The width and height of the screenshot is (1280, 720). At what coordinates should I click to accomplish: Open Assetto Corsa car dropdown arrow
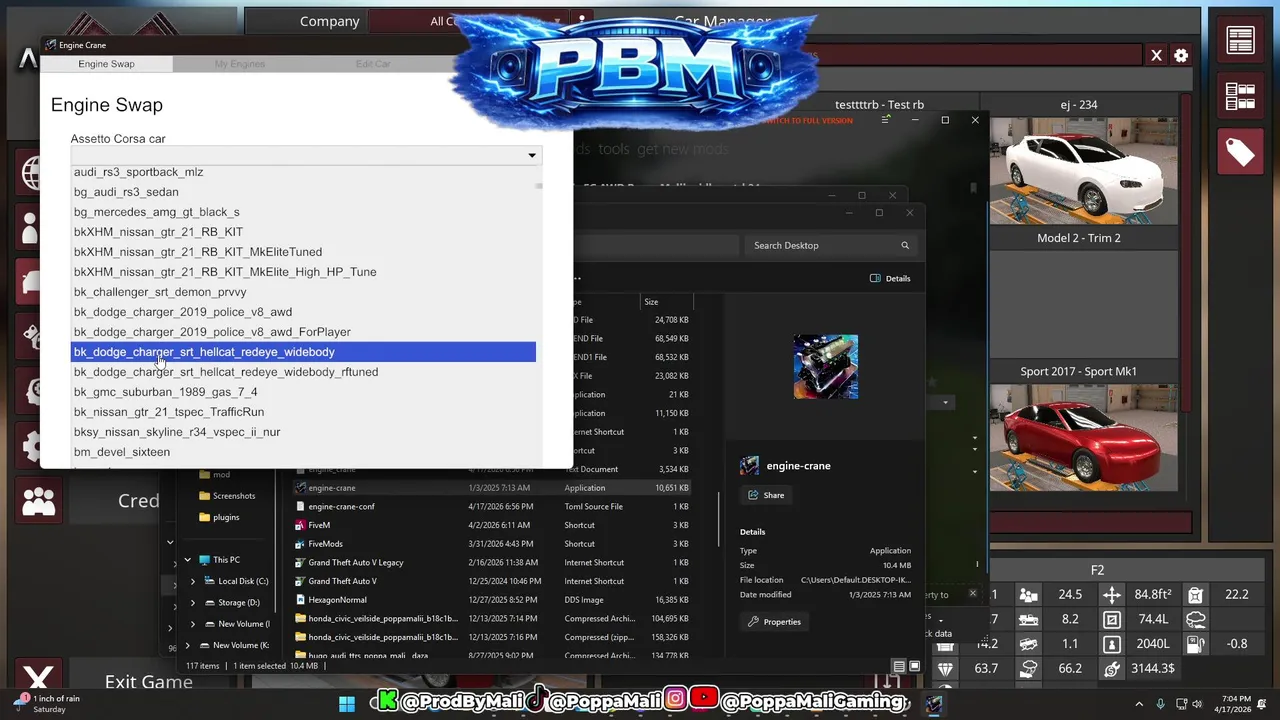click(x=532, y=156)
